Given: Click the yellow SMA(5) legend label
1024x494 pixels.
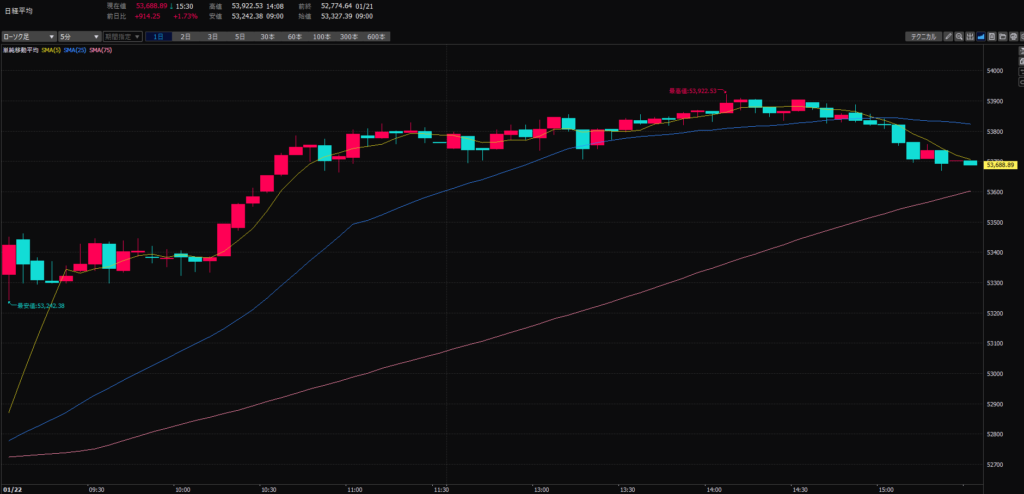Looking at the screenshot, I should click(x=51, y=49).
